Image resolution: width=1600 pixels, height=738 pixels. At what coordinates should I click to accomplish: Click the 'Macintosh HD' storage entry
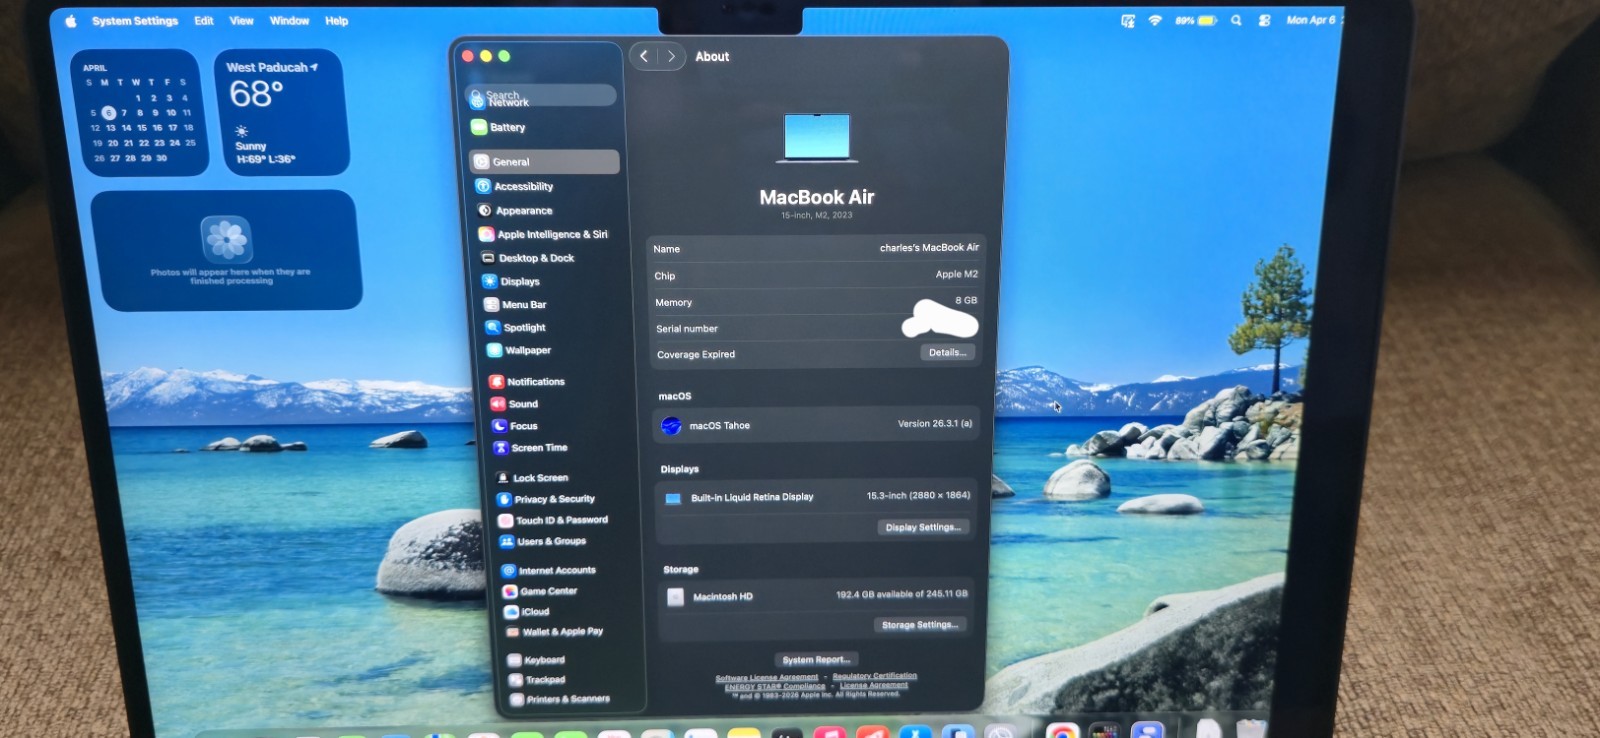(723, 597)
